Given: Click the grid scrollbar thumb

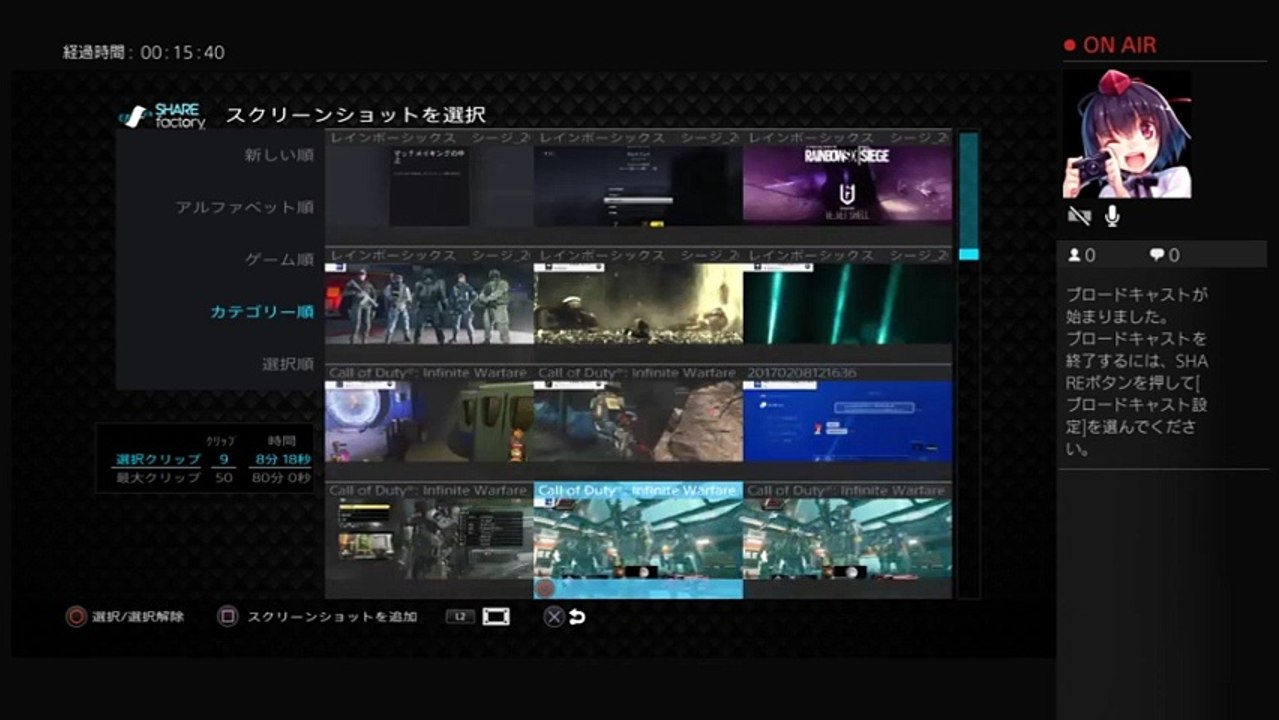Looking at the screenshot, I should 968,254.
